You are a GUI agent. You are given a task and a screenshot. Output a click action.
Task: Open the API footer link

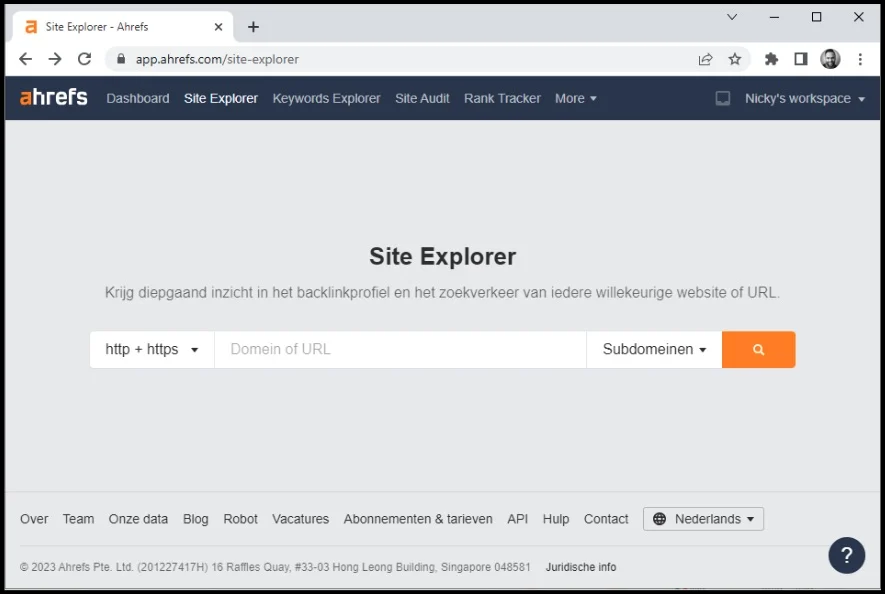518,519
